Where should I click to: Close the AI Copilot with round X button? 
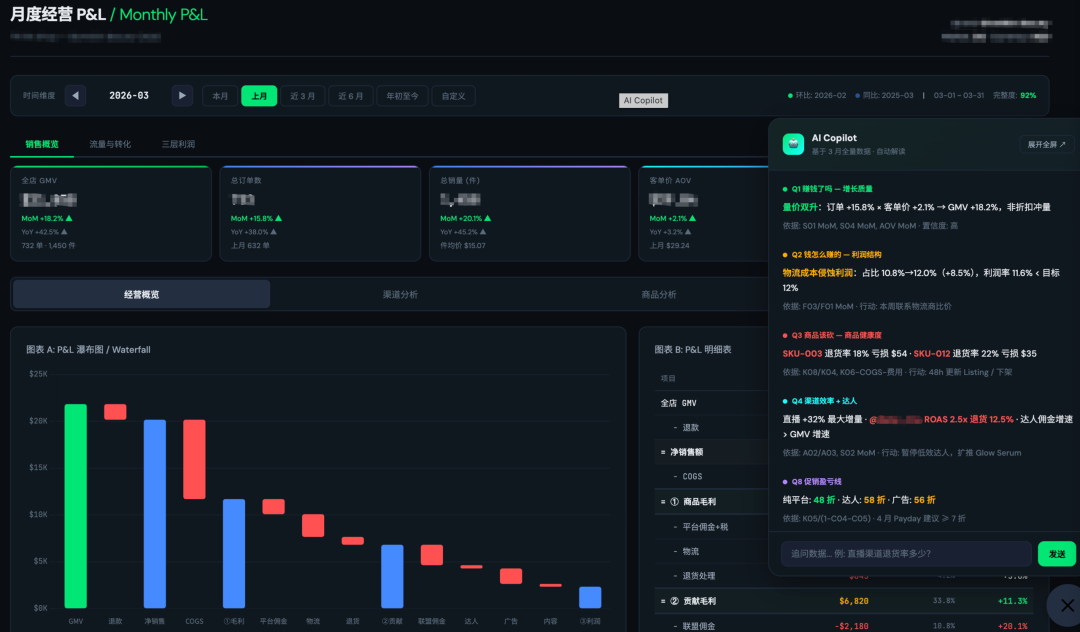click(x=1064, y=605)
